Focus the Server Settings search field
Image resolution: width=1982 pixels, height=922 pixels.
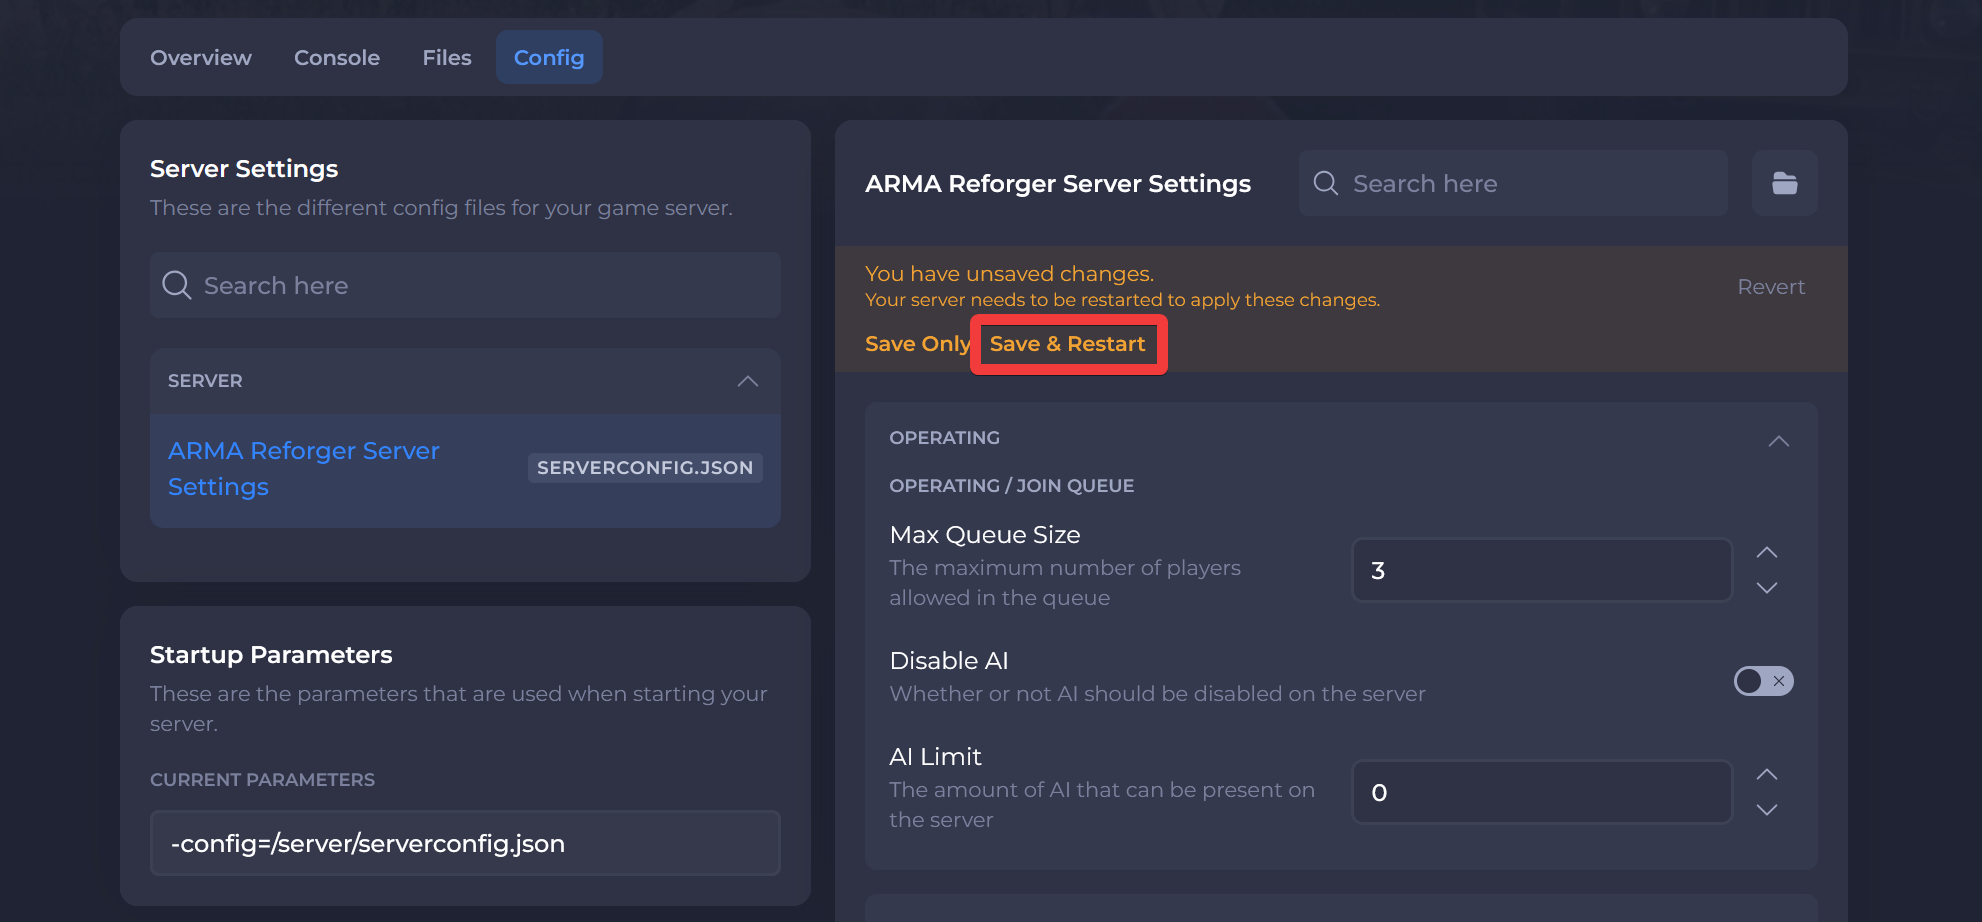(x=465, y=285)
